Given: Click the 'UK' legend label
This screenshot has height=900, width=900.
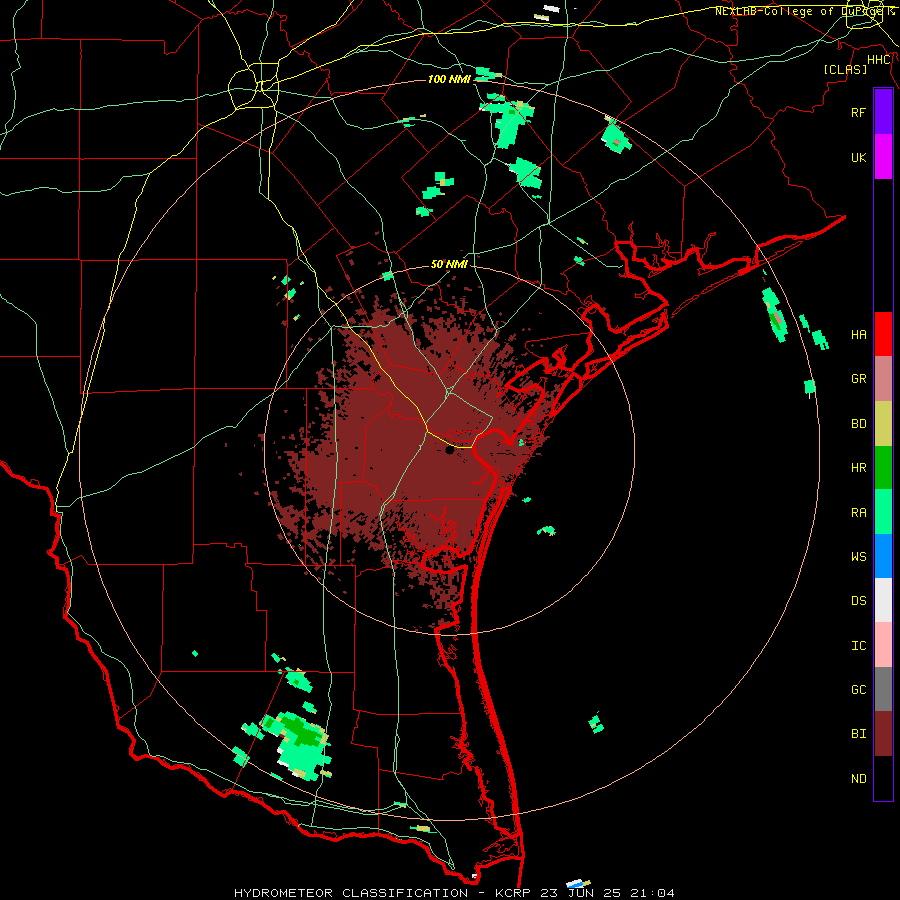Looking at the screenshot, I should coord(859,157).
